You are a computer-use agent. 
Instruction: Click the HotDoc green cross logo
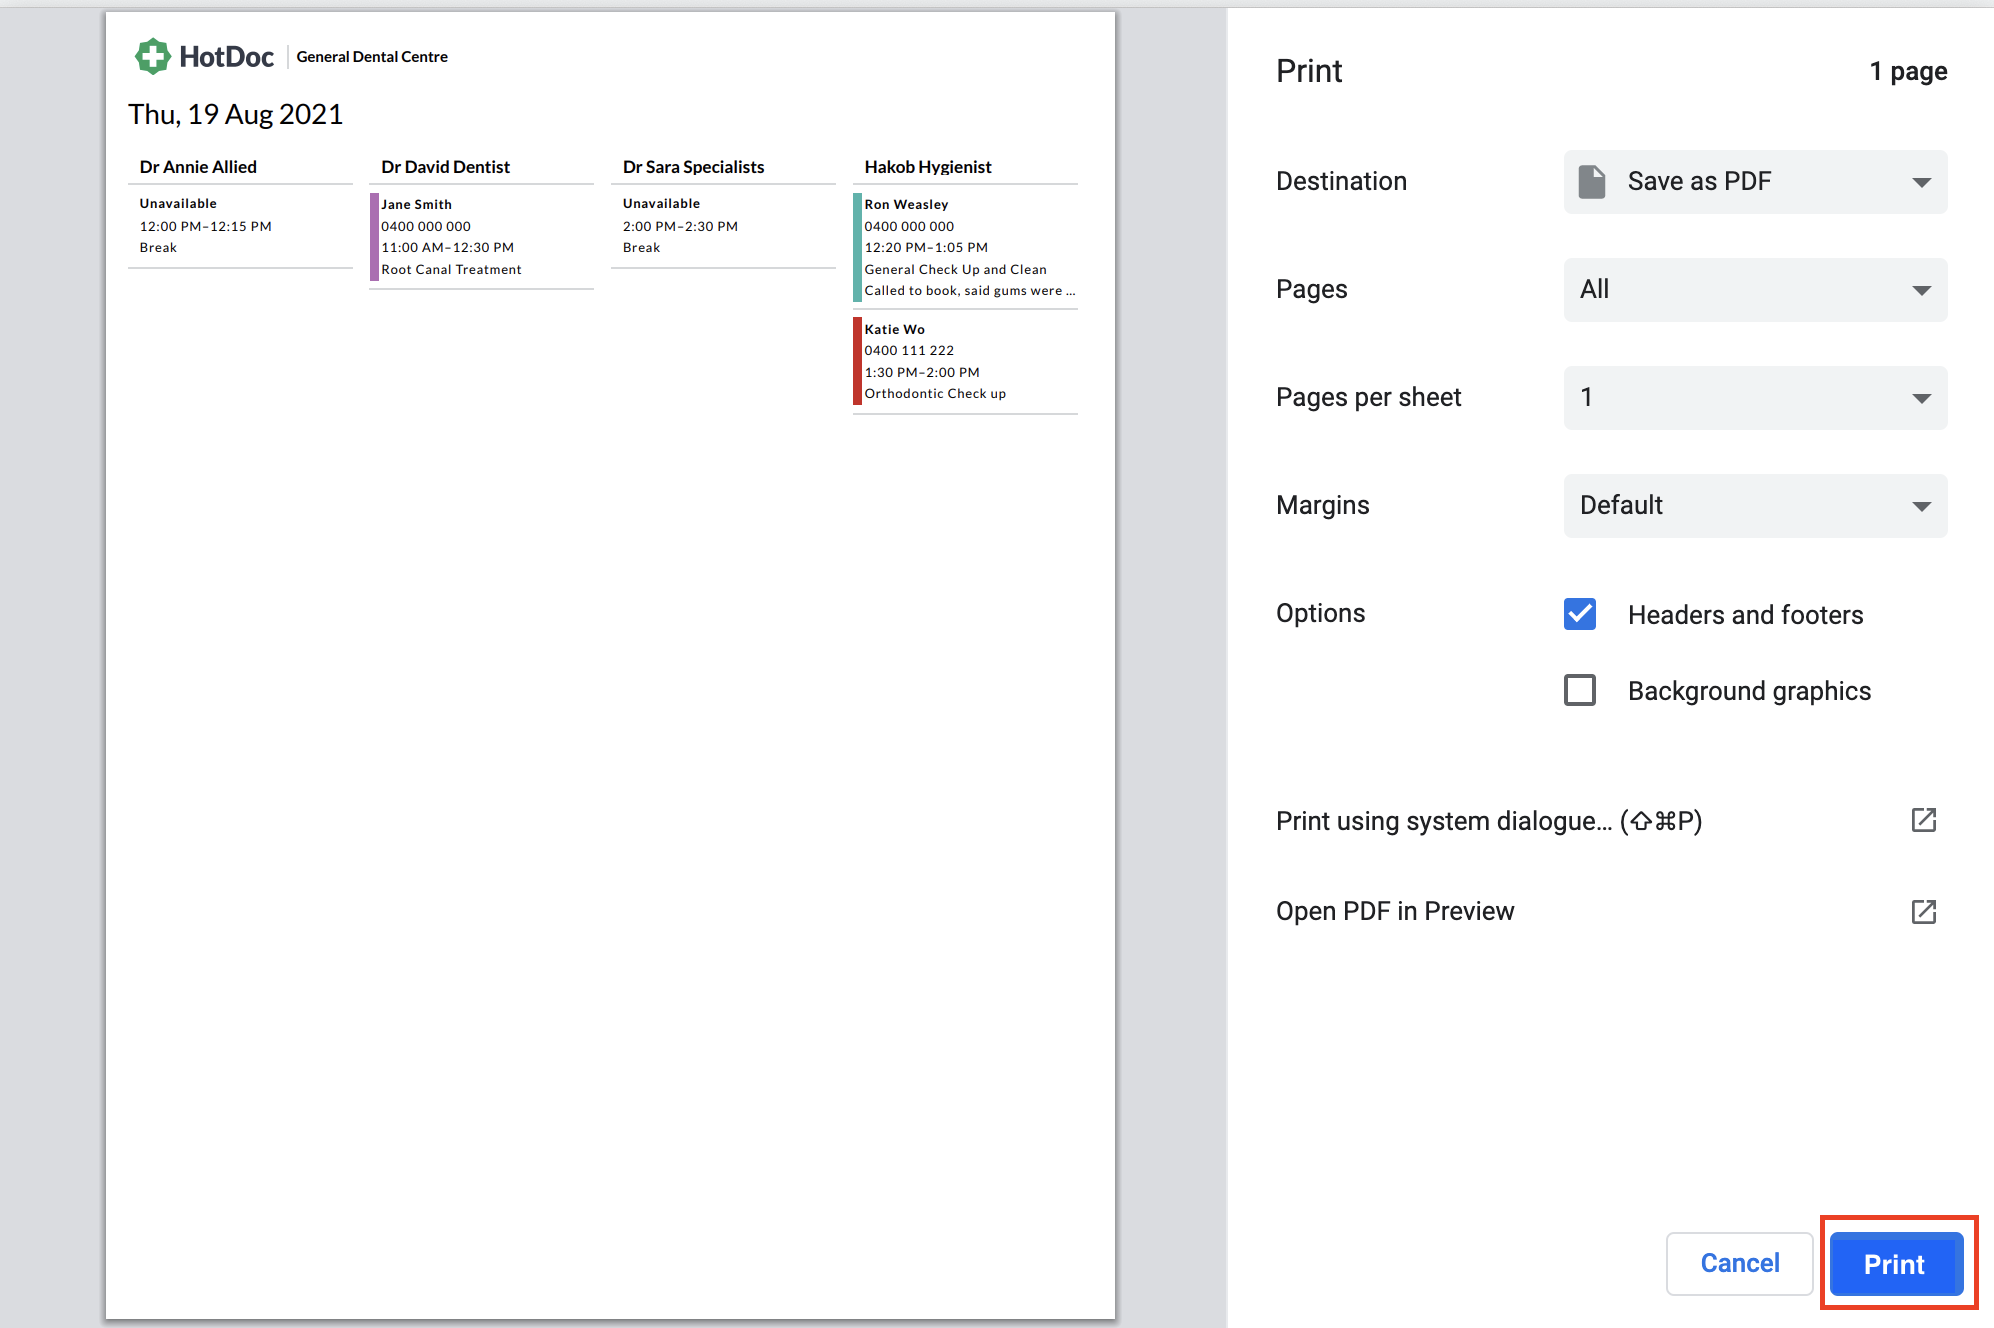click(153, 56)
